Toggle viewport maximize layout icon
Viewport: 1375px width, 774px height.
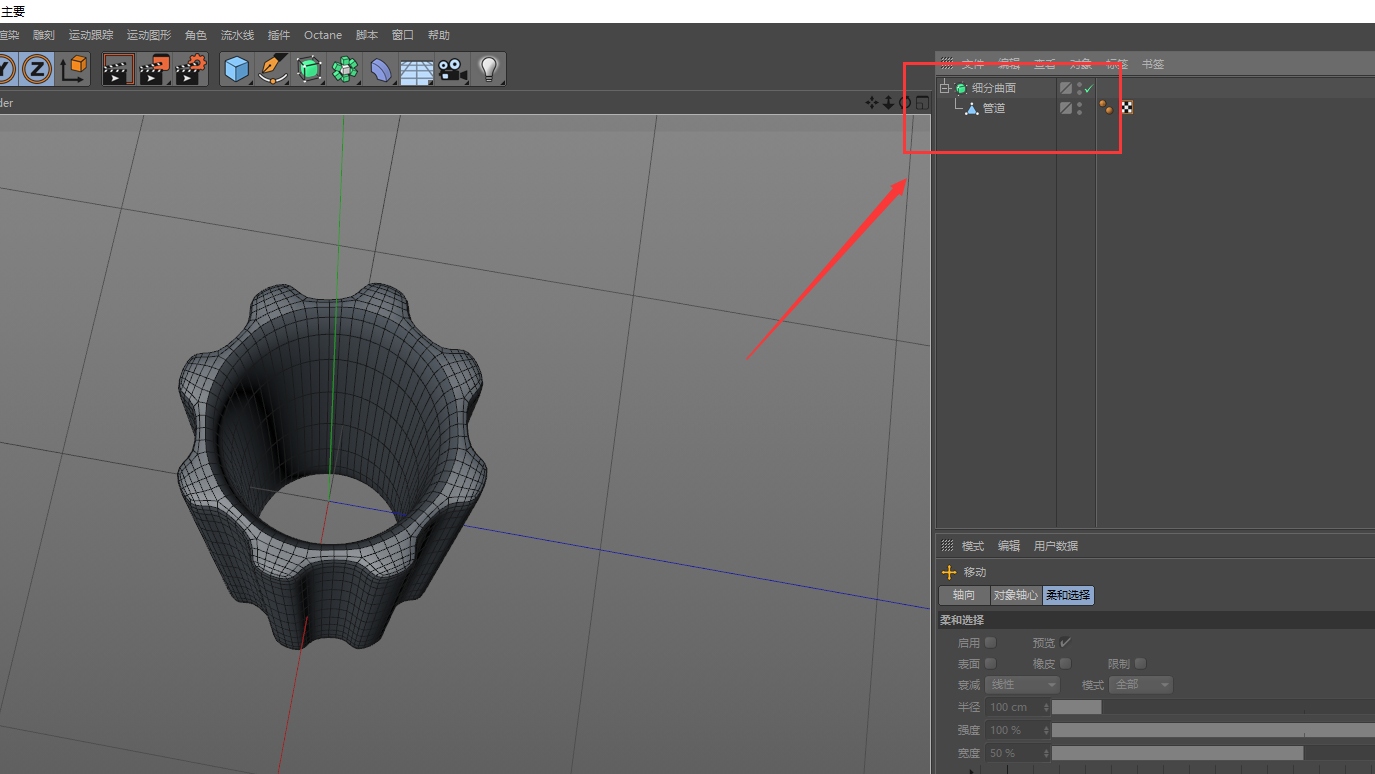point(922,102)
